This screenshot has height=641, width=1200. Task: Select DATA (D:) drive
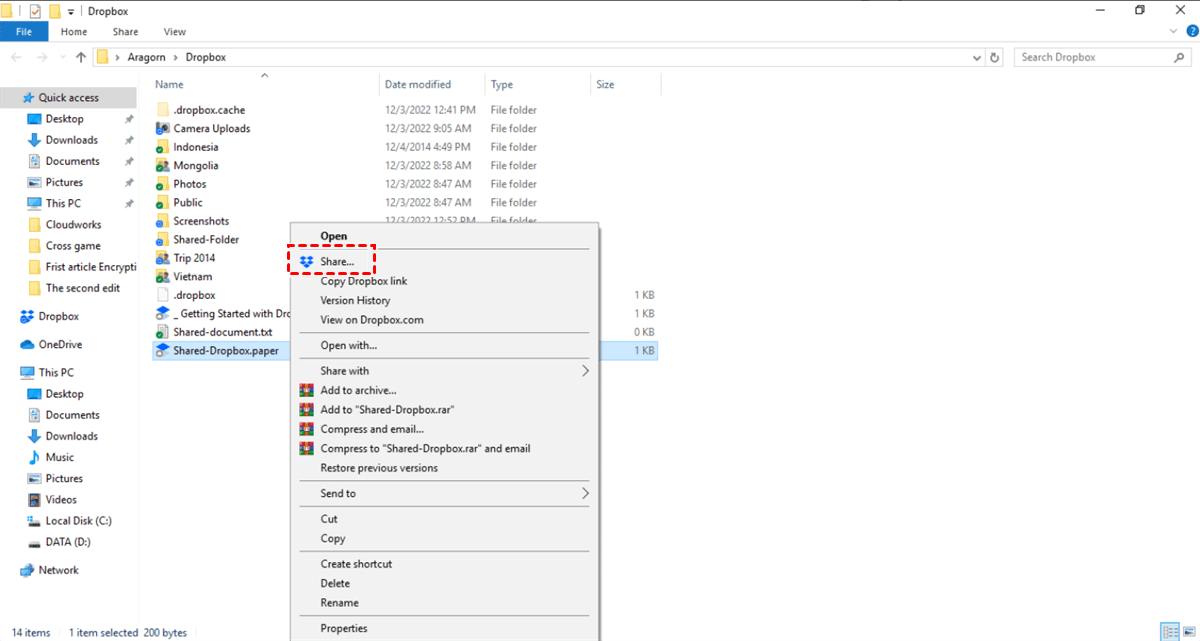click(x=67, y=541)
